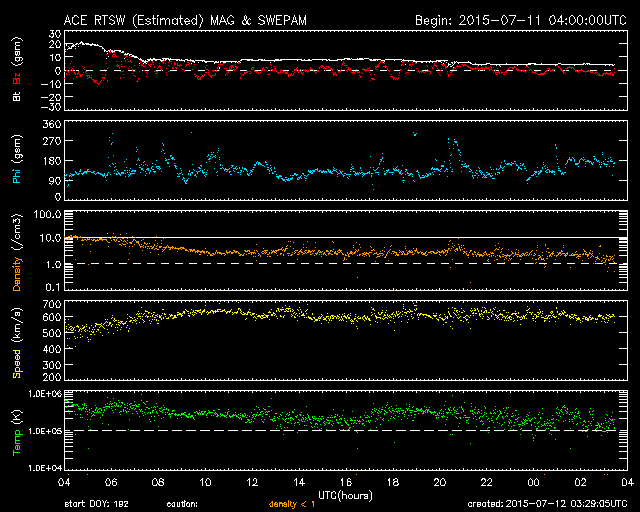Viewport: 640px width, 512px height.
Task: Click the 12 hour tick on the time axis
Action: [x=254, y=483]
